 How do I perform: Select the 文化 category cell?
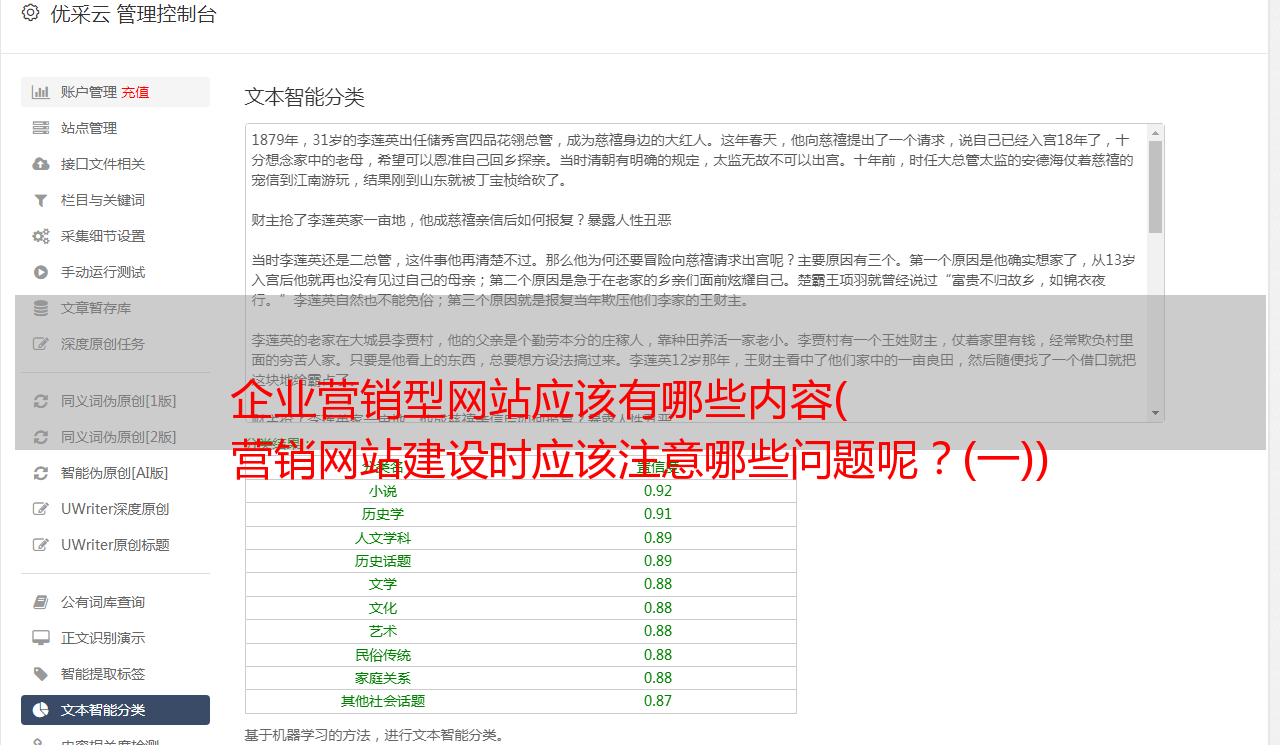pyautogui.click(x=383, y=608)
